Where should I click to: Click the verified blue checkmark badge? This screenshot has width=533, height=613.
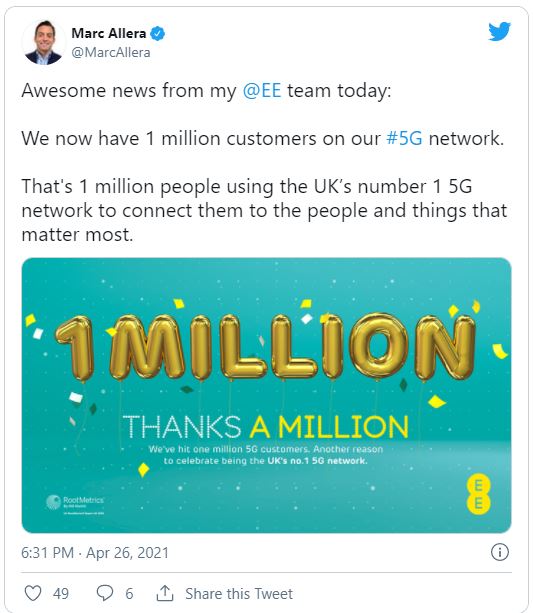157,34
